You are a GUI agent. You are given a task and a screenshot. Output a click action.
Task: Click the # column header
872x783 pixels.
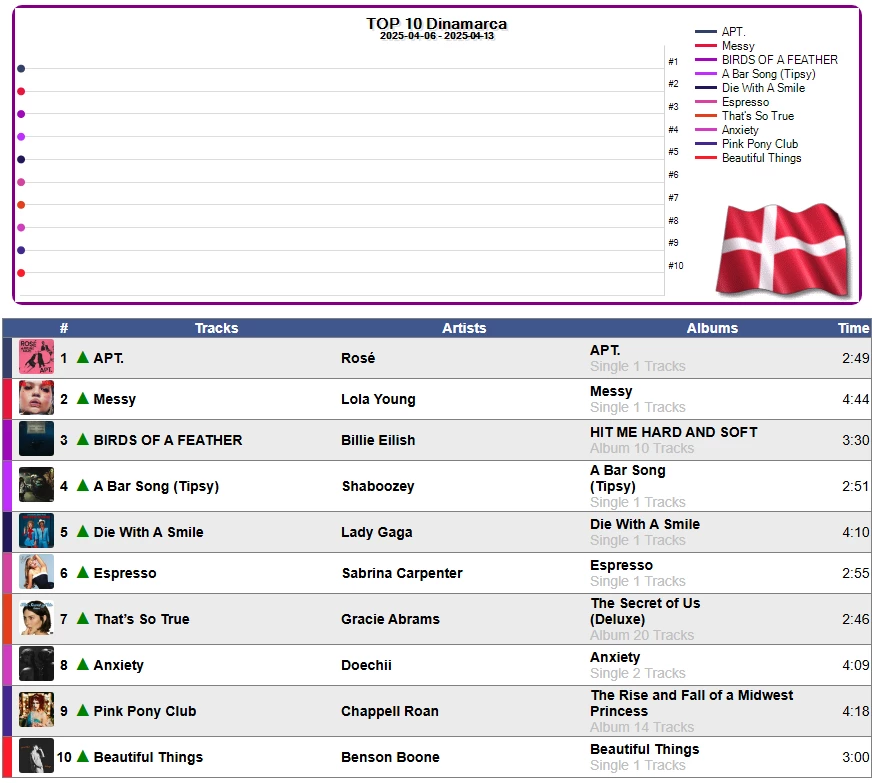[x=64, y=328]
